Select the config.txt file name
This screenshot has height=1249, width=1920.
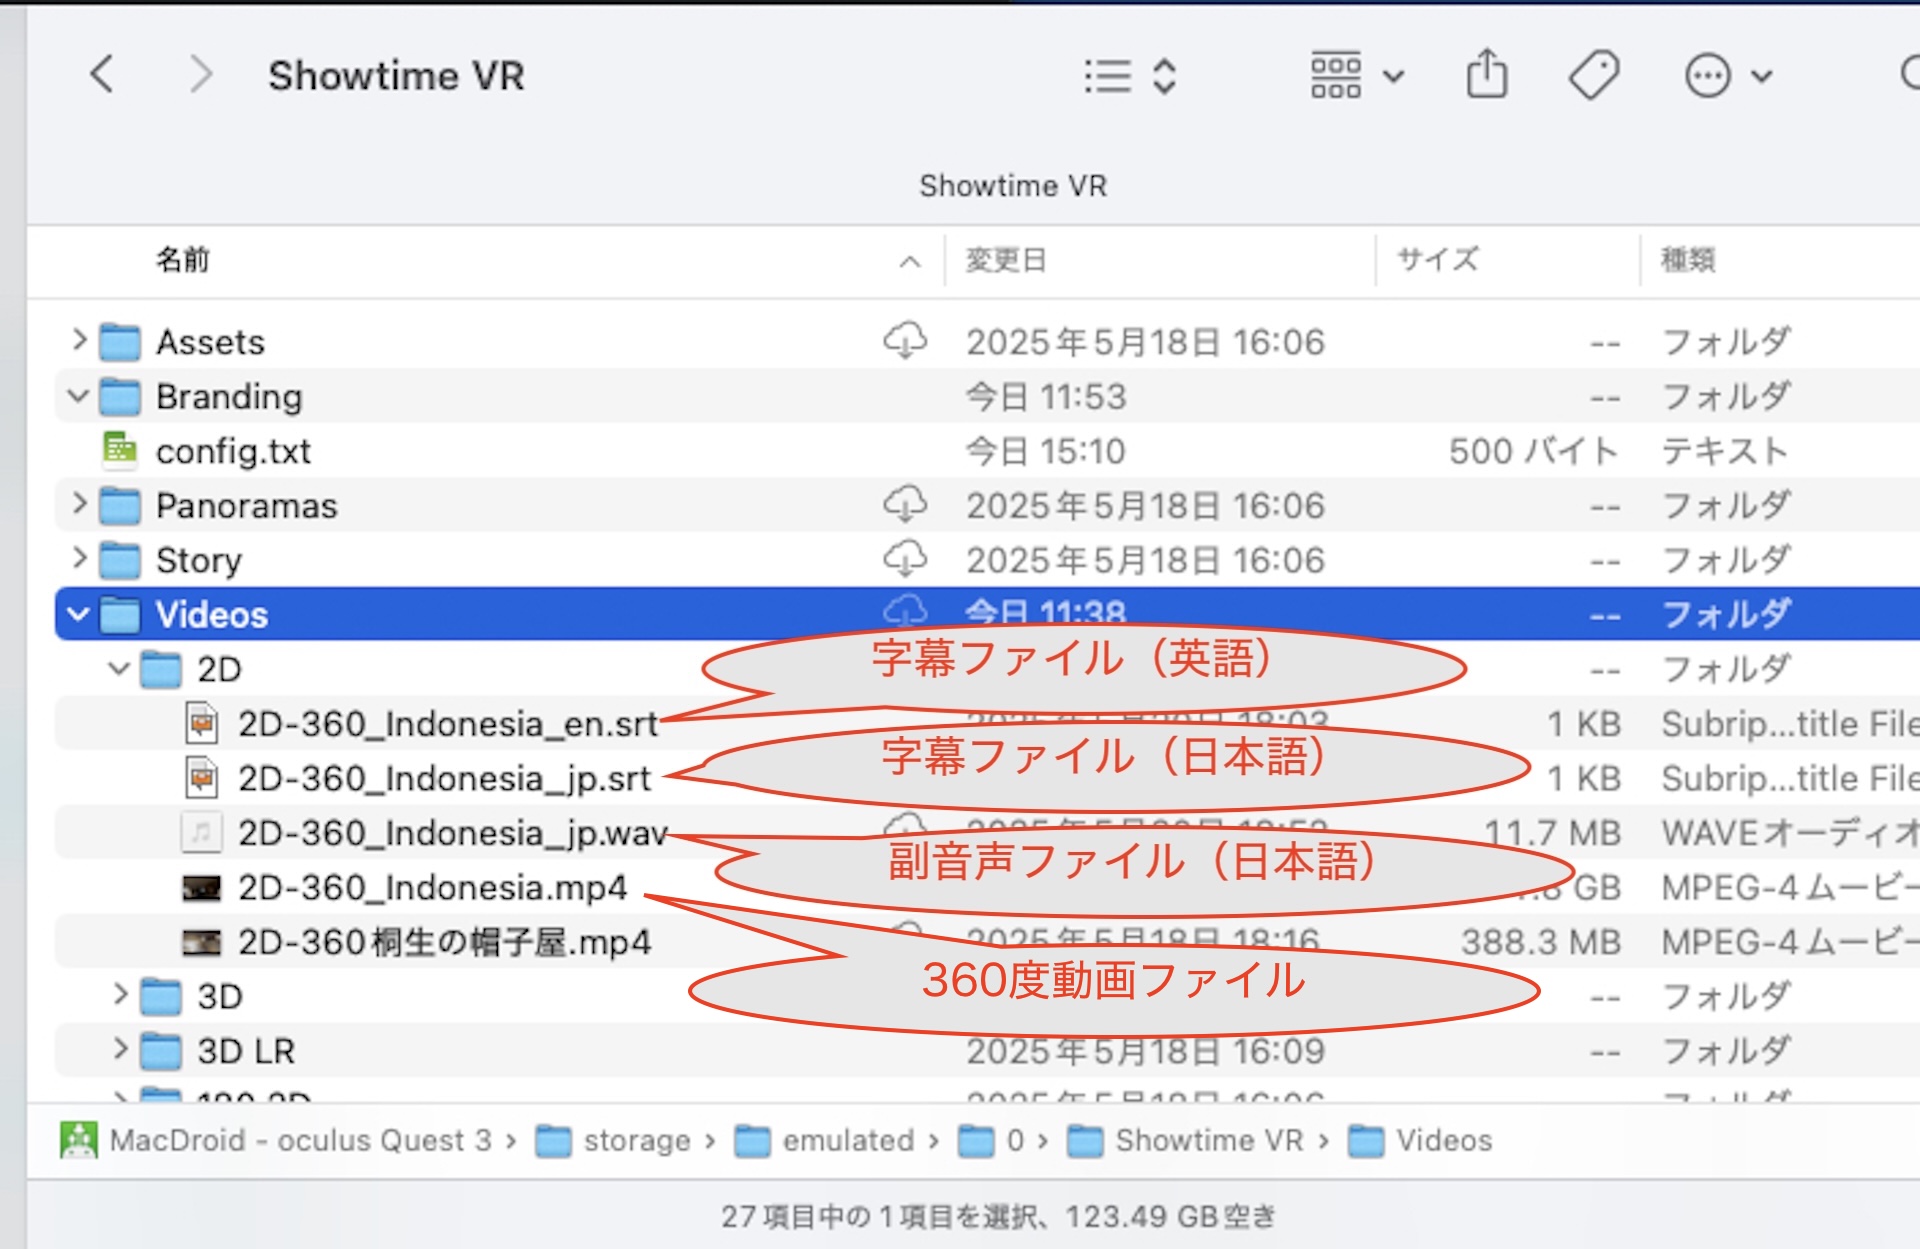[233, 451]
